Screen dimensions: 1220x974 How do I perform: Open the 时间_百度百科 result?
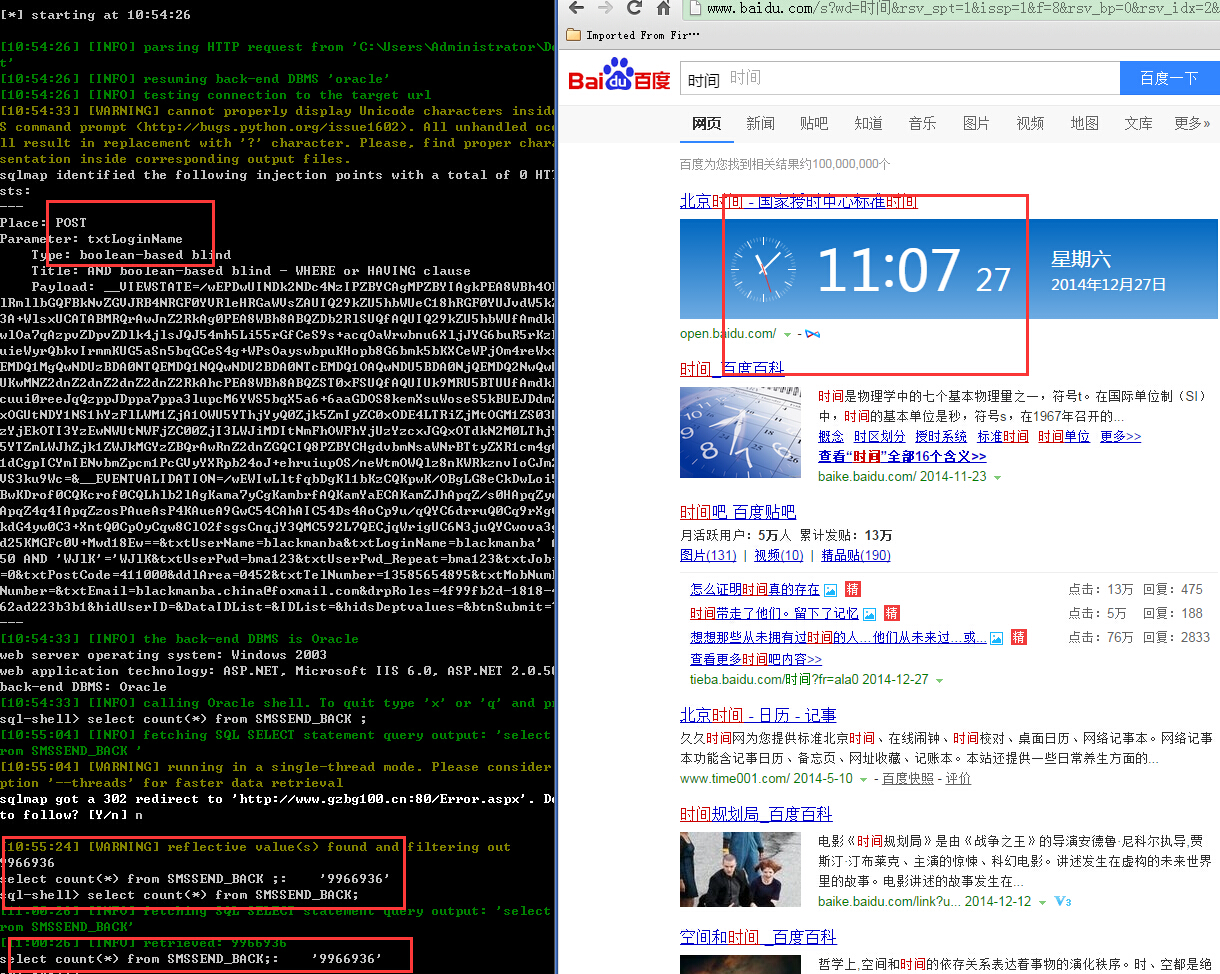[732, 368]
